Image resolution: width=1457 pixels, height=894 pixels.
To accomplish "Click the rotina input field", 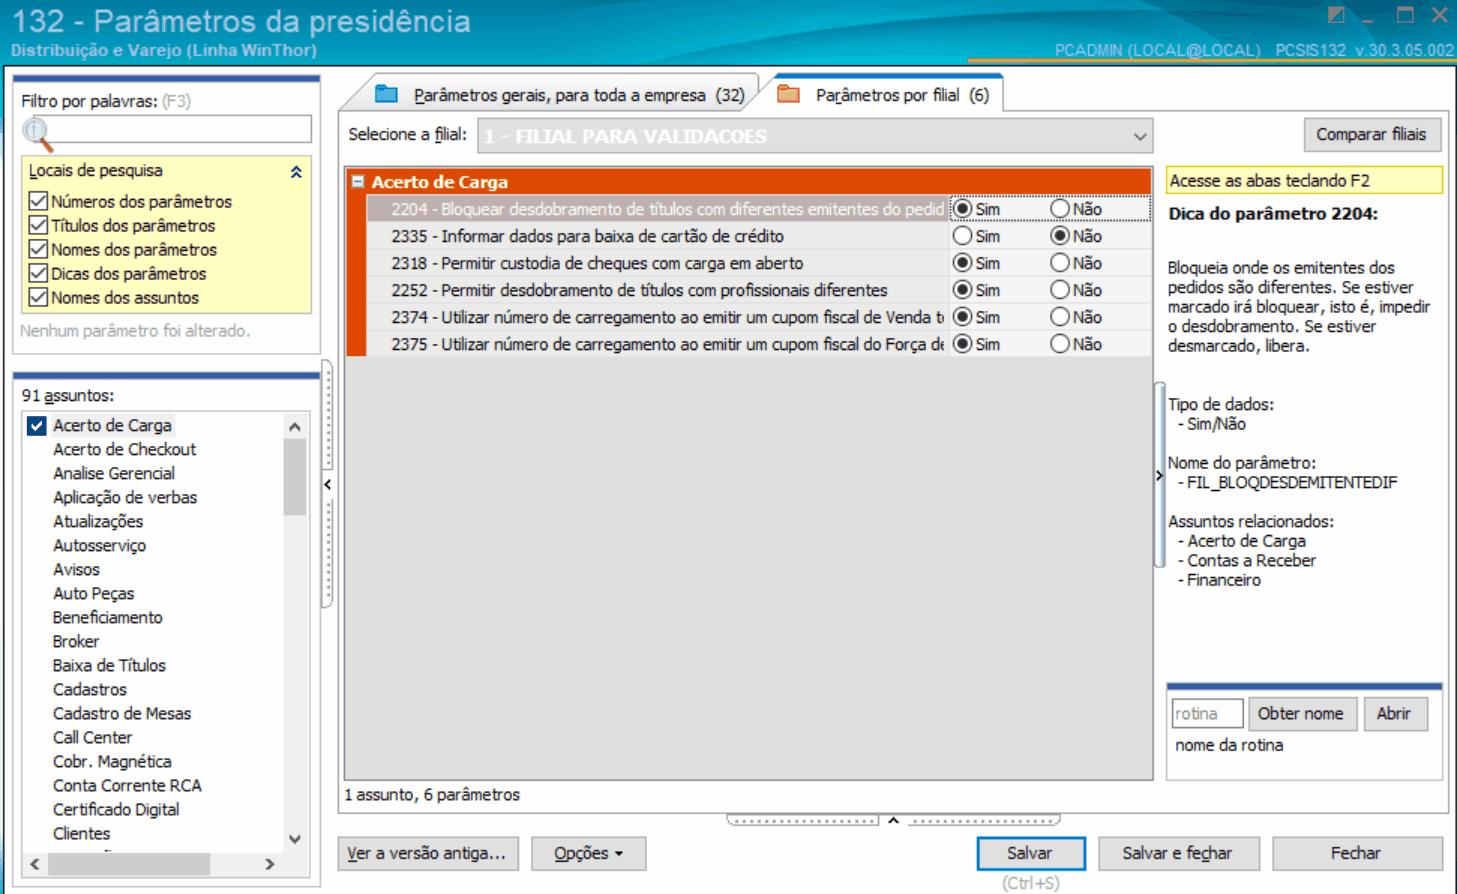I will [x=1206, y=713].
